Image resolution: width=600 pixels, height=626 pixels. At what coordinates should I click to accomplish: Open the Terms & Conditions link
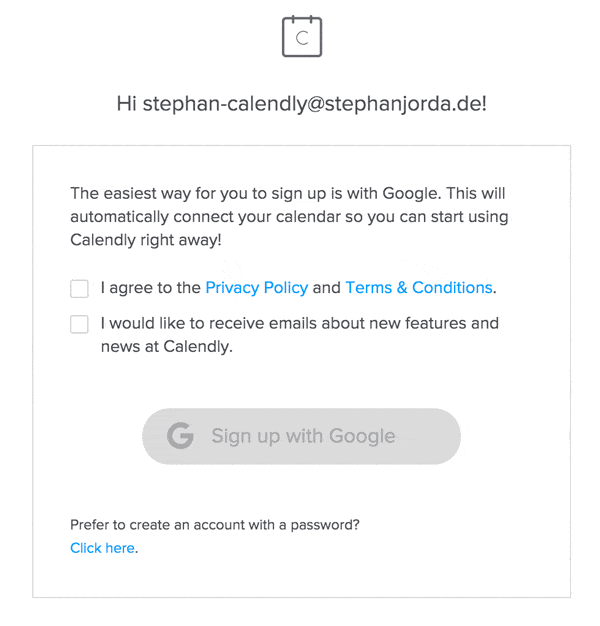419,287
